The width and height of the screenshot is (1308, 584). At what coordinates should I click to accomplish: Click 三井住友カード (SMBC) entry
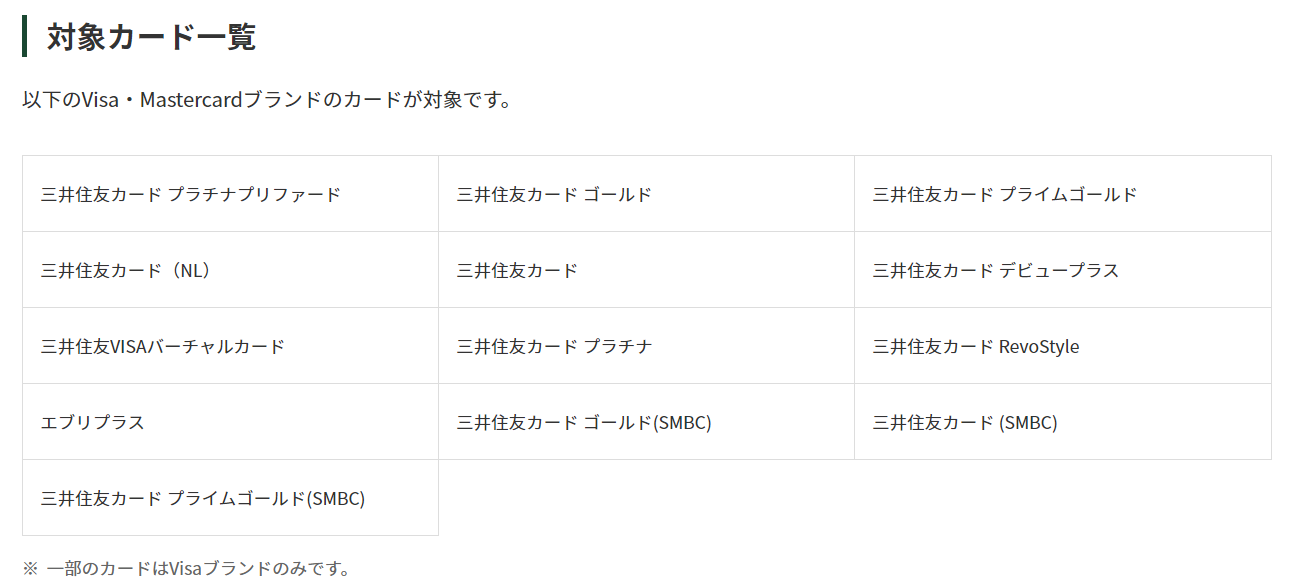click(1063, 422)
